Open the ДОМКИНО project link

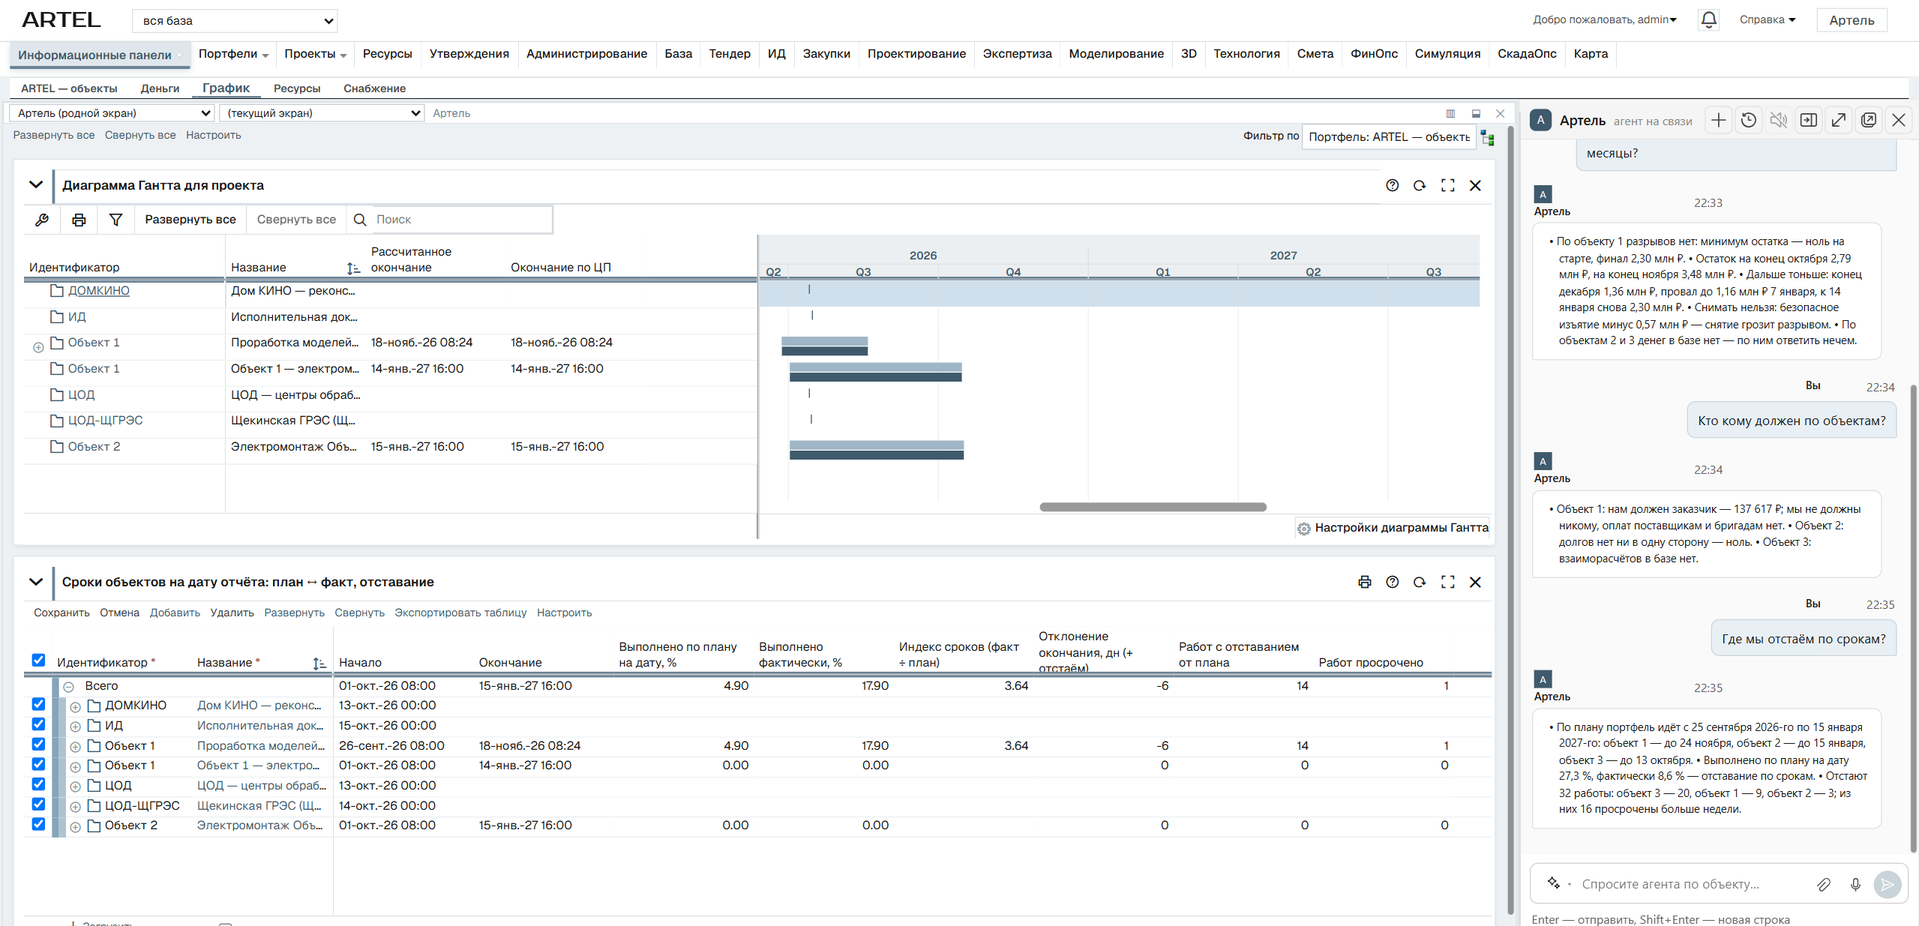tap(99, 291)
